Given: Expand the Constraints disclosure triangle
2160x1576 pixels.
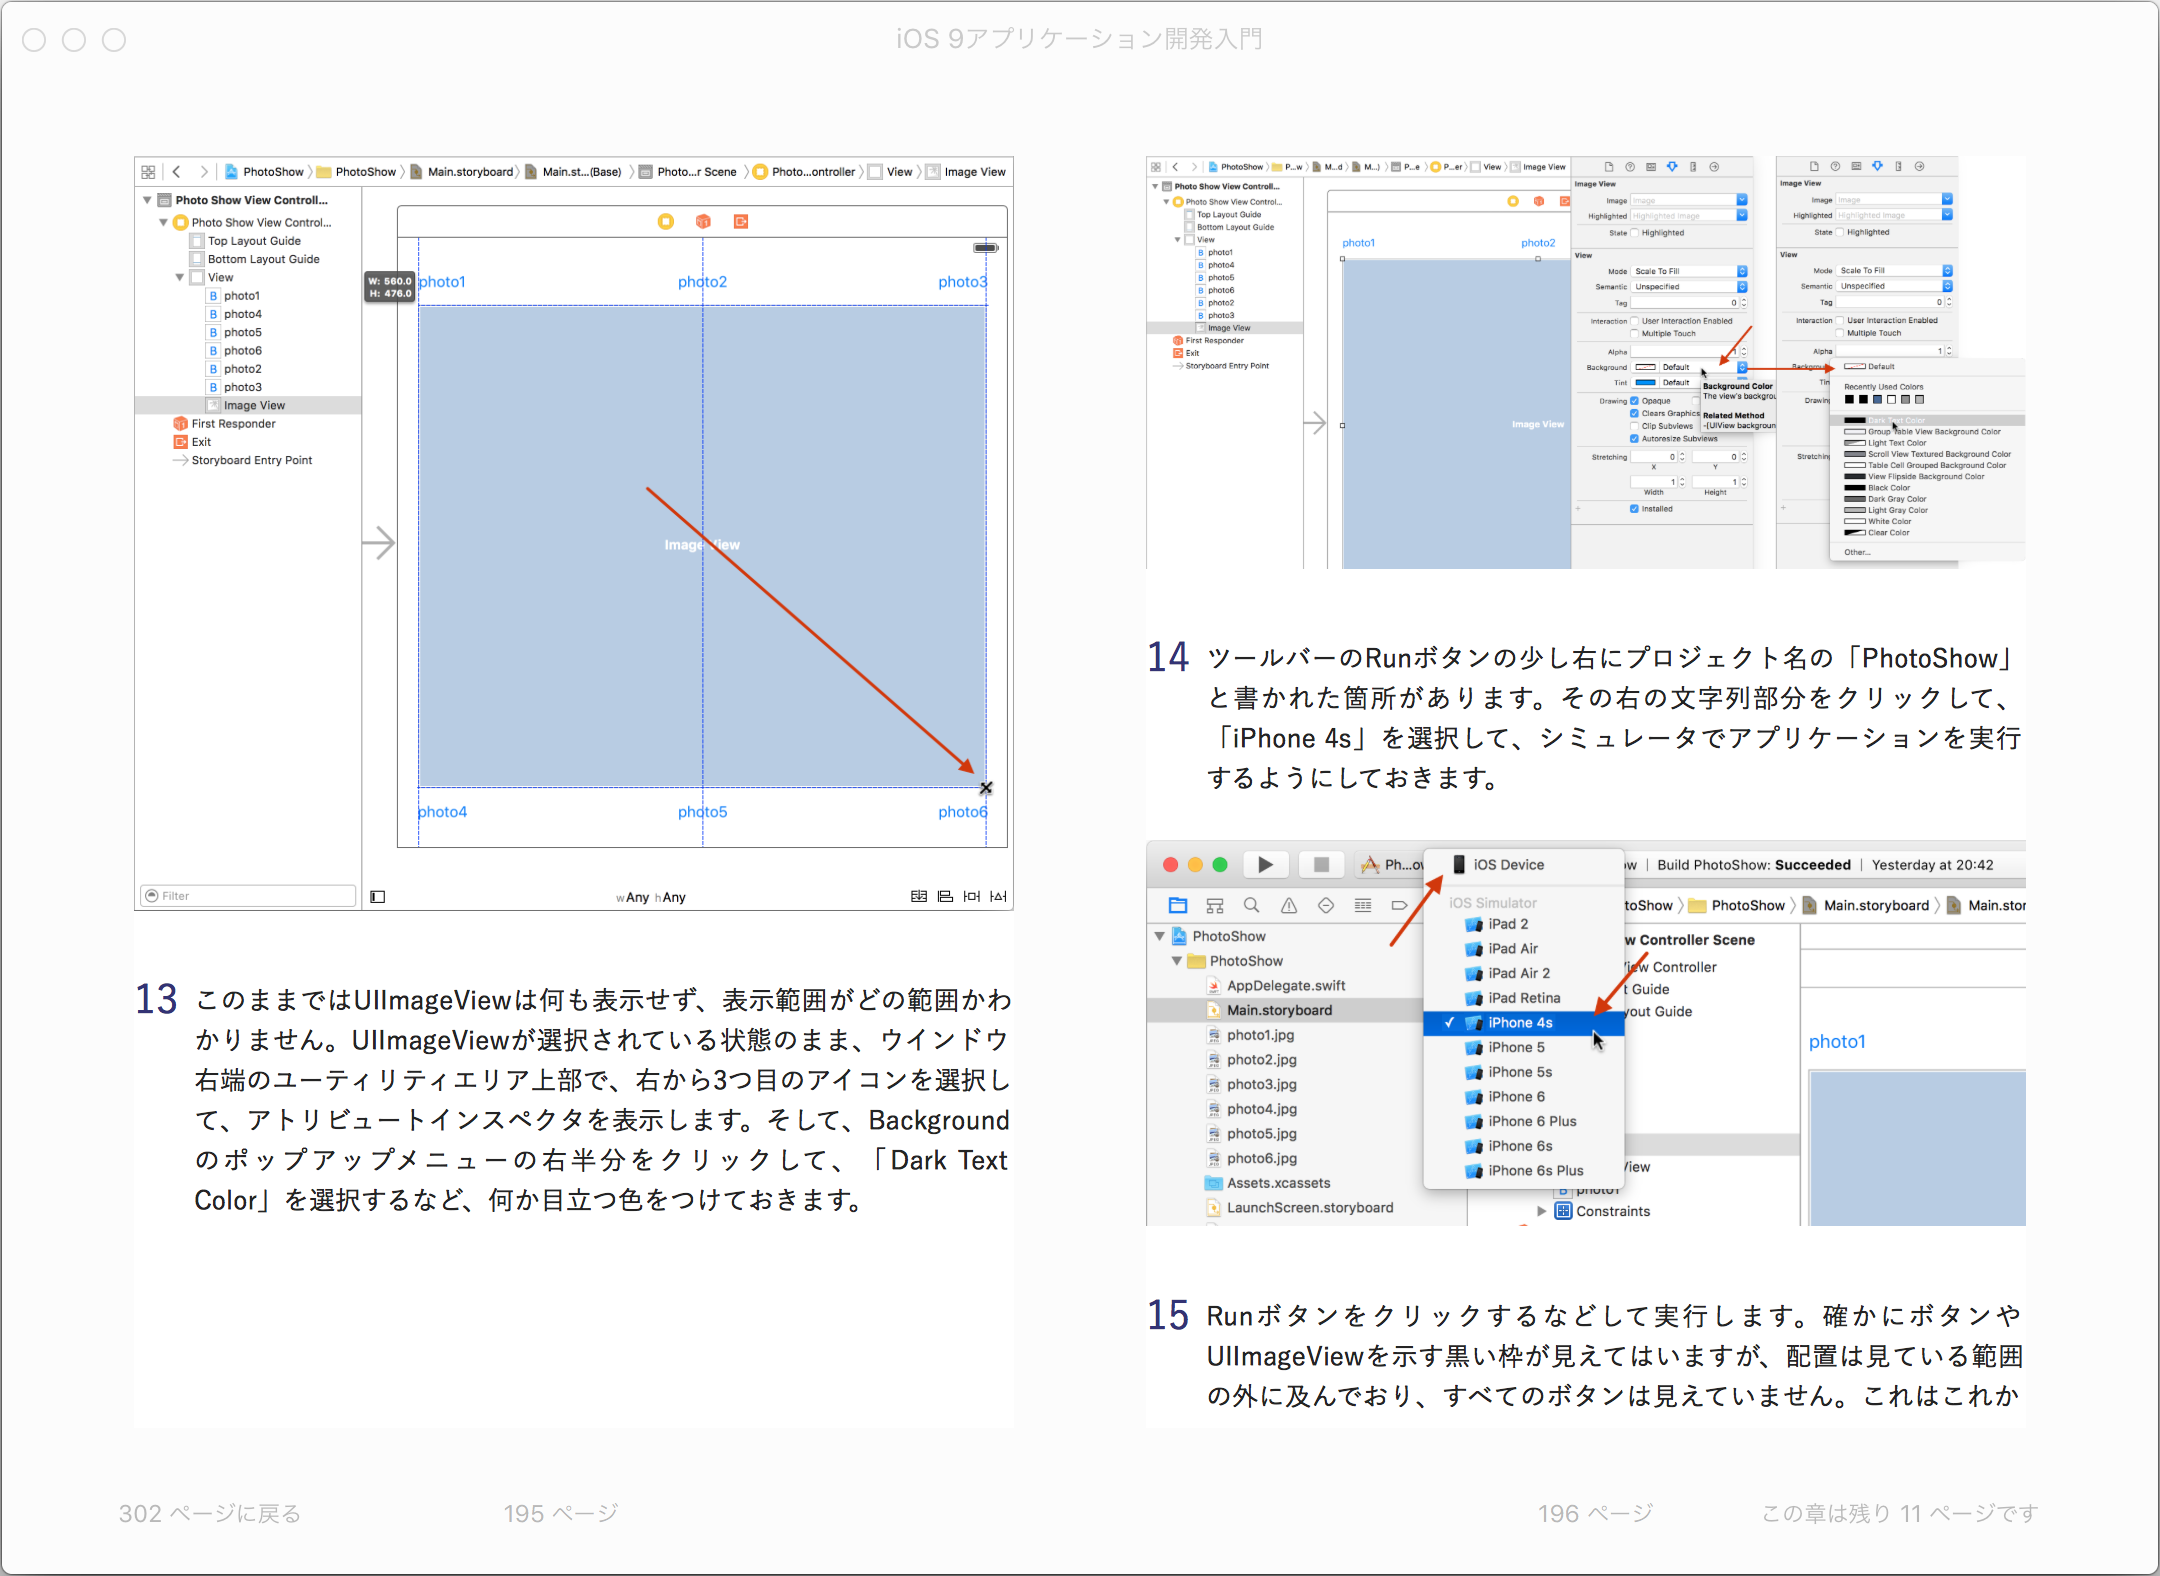Looking at the screenshot, I should tap(1542, 1211).
